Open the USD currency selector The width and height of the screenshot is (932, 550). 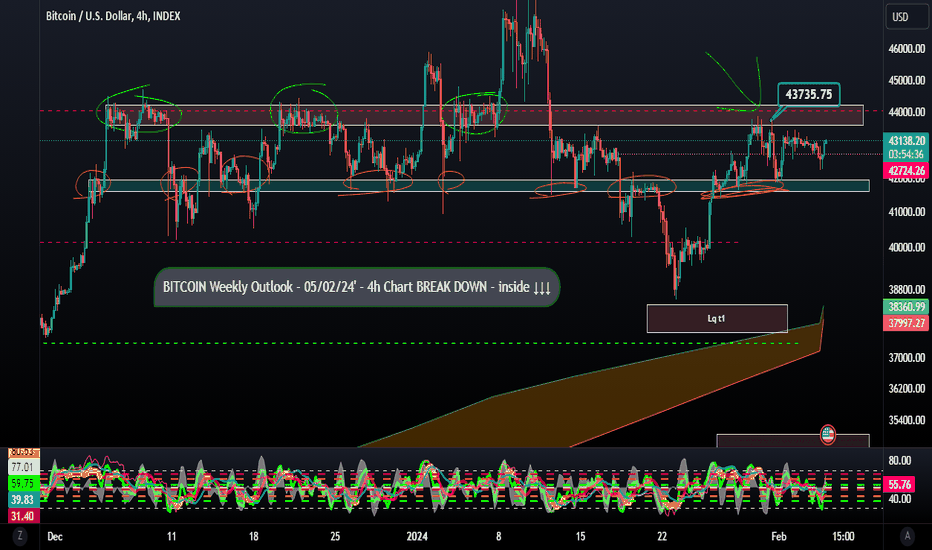(x=906, y=17)
